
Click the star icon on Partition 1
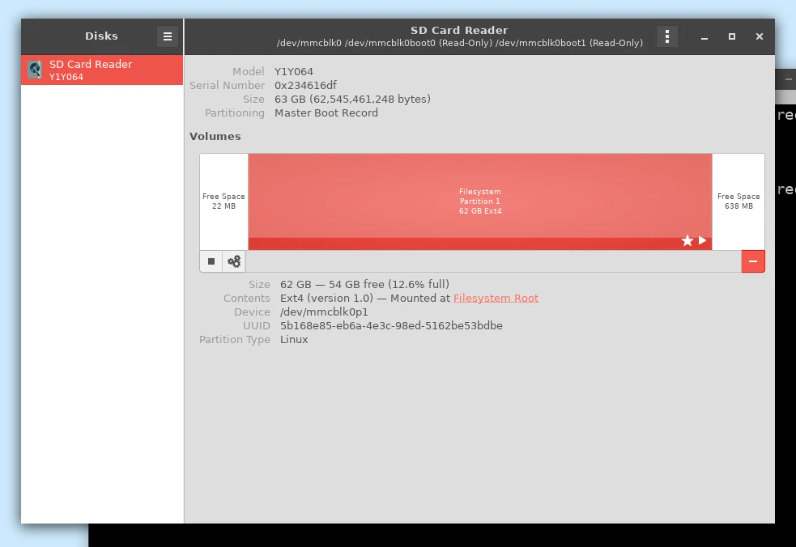[x=687, y=241]
